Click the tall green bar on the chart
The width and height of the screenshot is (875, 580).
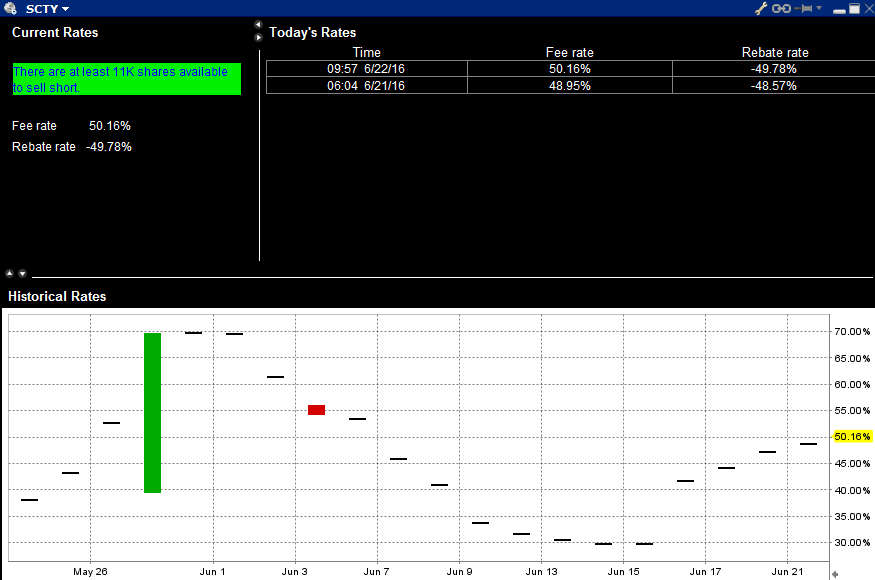[152, 413]
